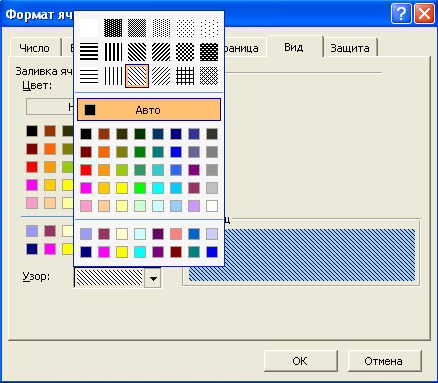
Task: Select thick diagonal stripes pattern
Action: point(161,52)
